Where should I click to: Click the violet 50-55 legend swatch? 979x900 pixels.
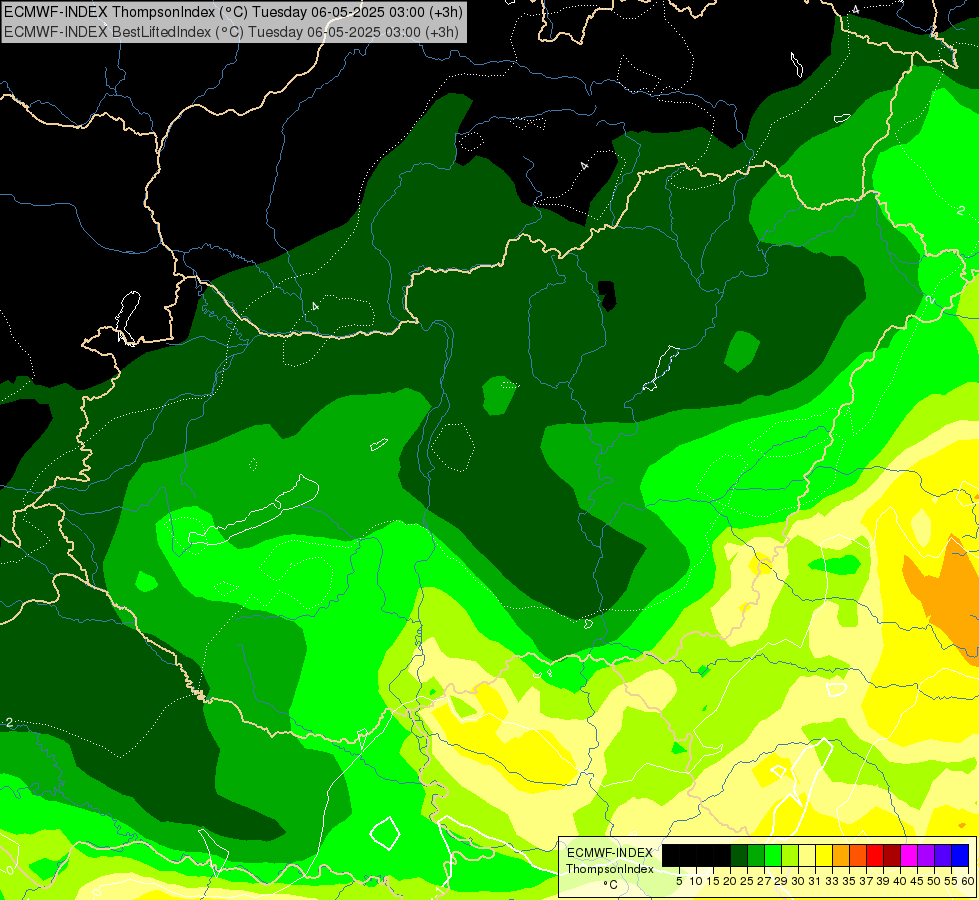coord(943,856)
